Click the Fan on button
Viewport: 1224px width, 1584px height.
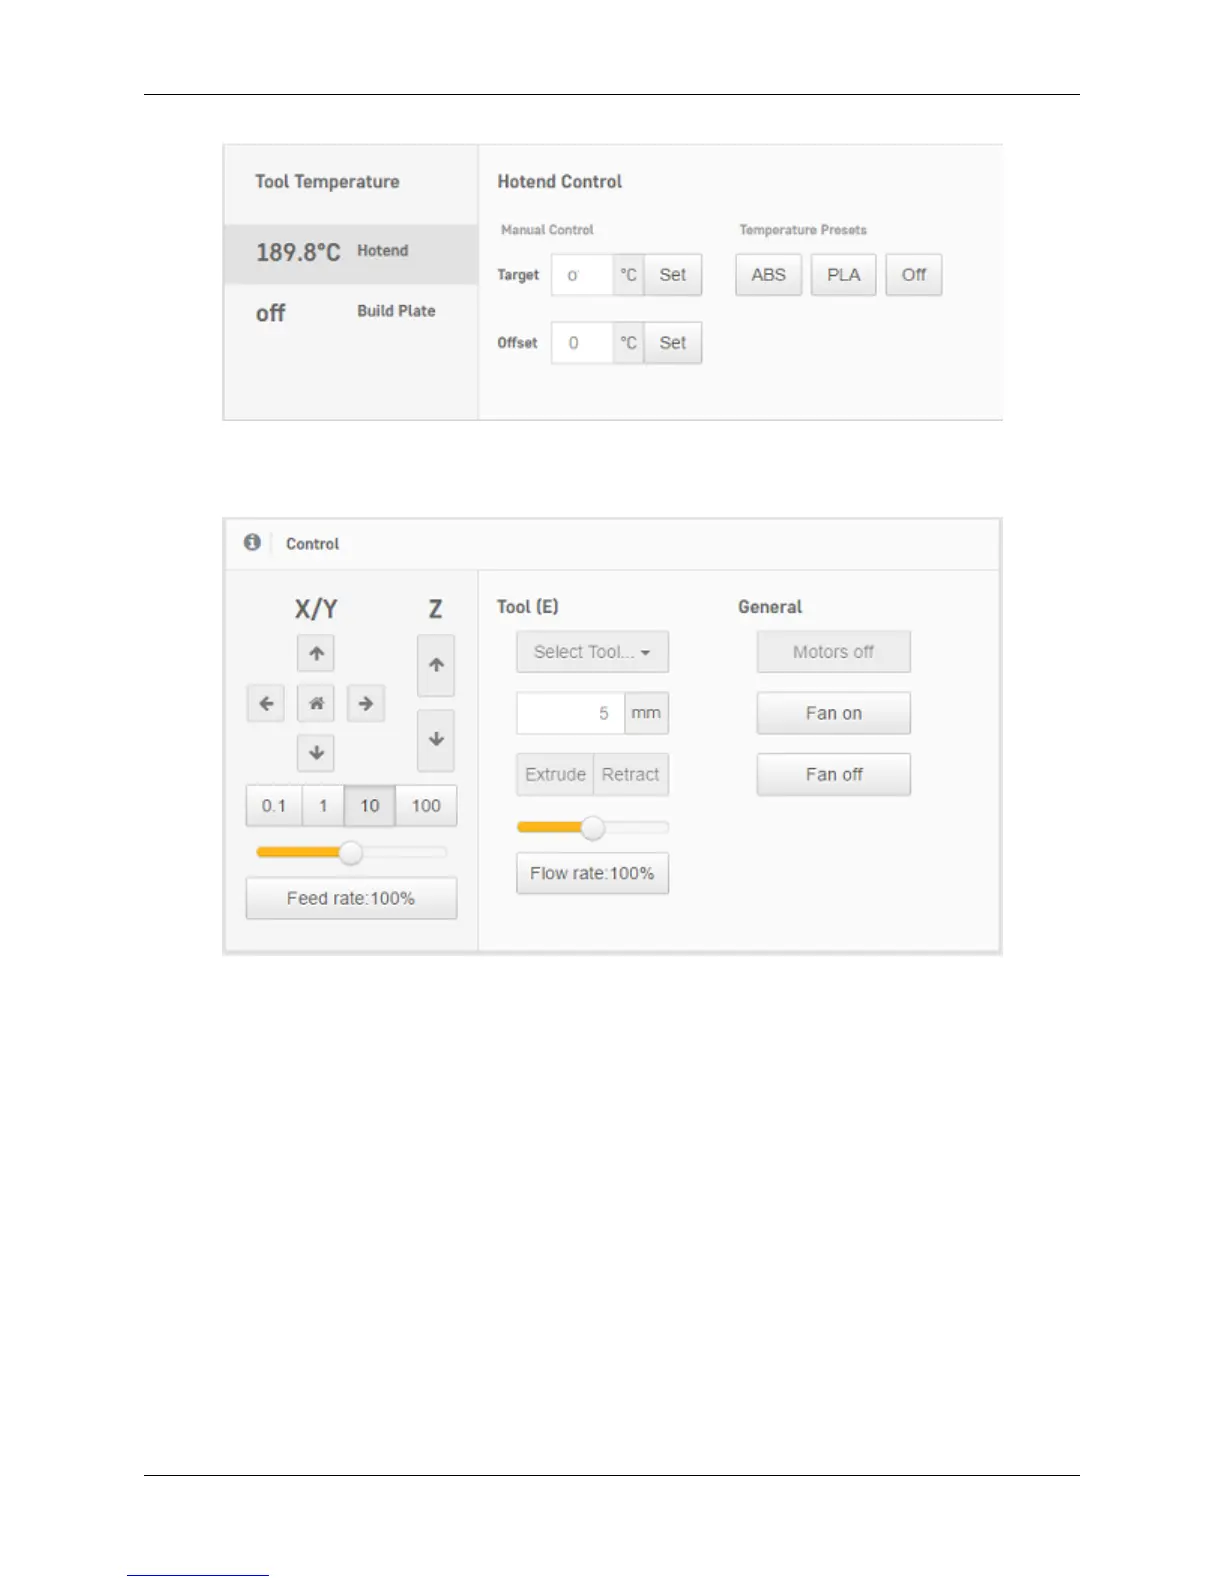(834, 714)
